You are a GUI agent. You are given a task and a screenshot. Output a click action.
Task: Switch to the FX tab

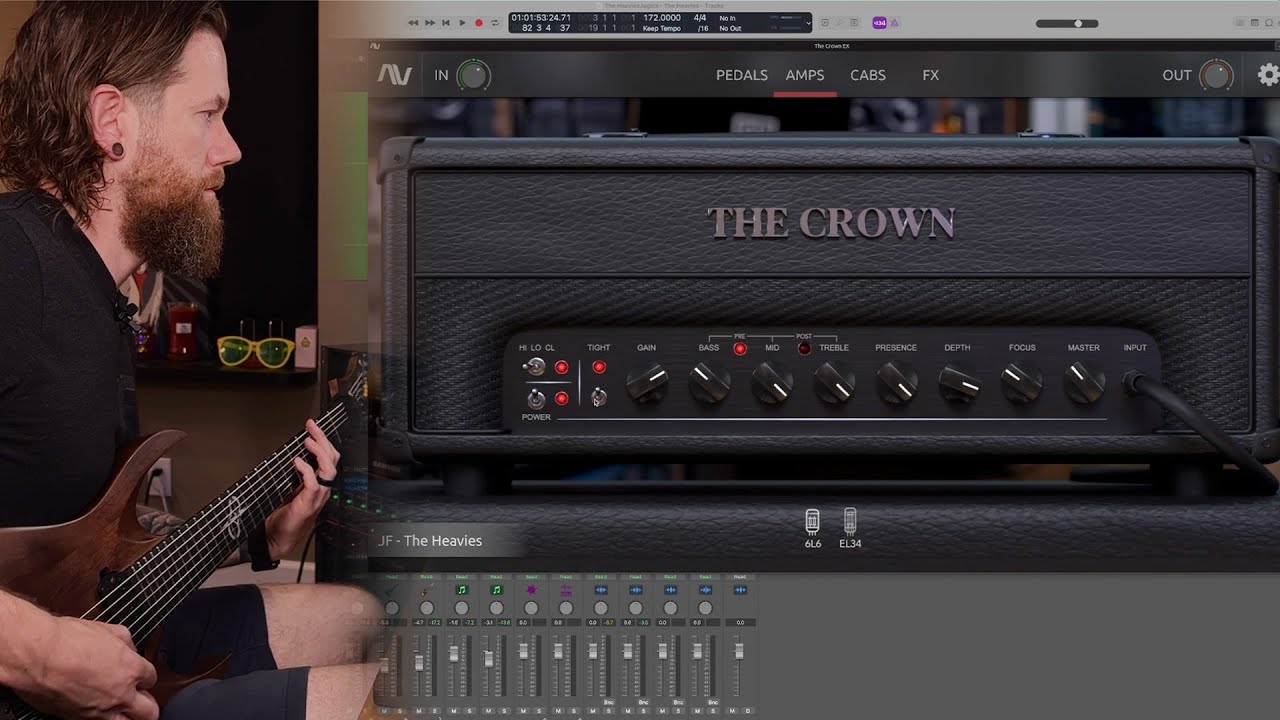click(931, 75)
